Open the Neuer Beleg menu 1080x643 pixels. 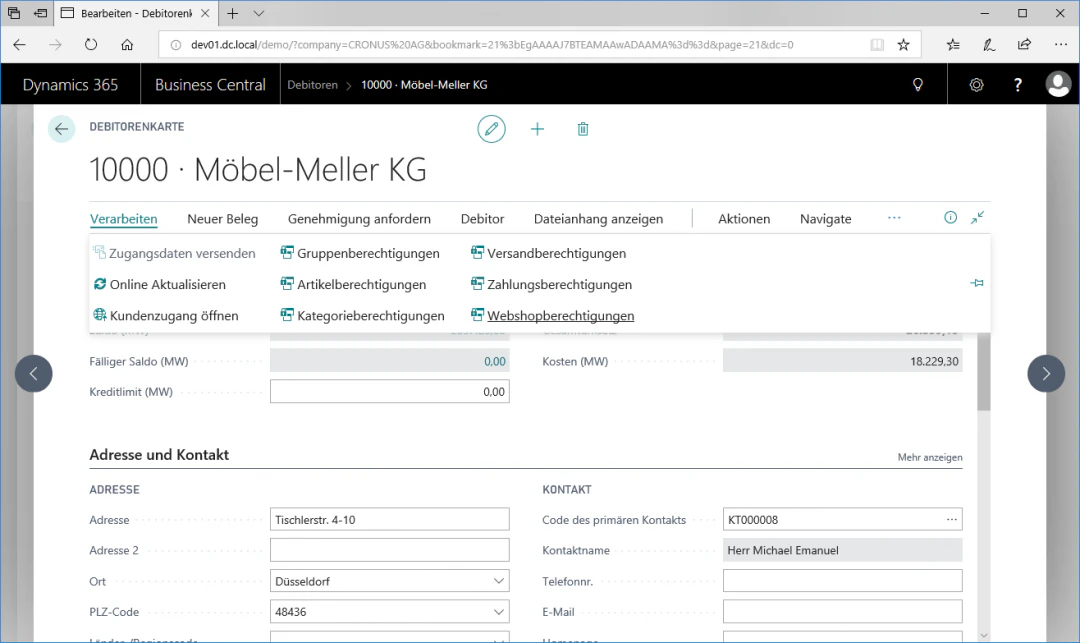coord(222,219)
